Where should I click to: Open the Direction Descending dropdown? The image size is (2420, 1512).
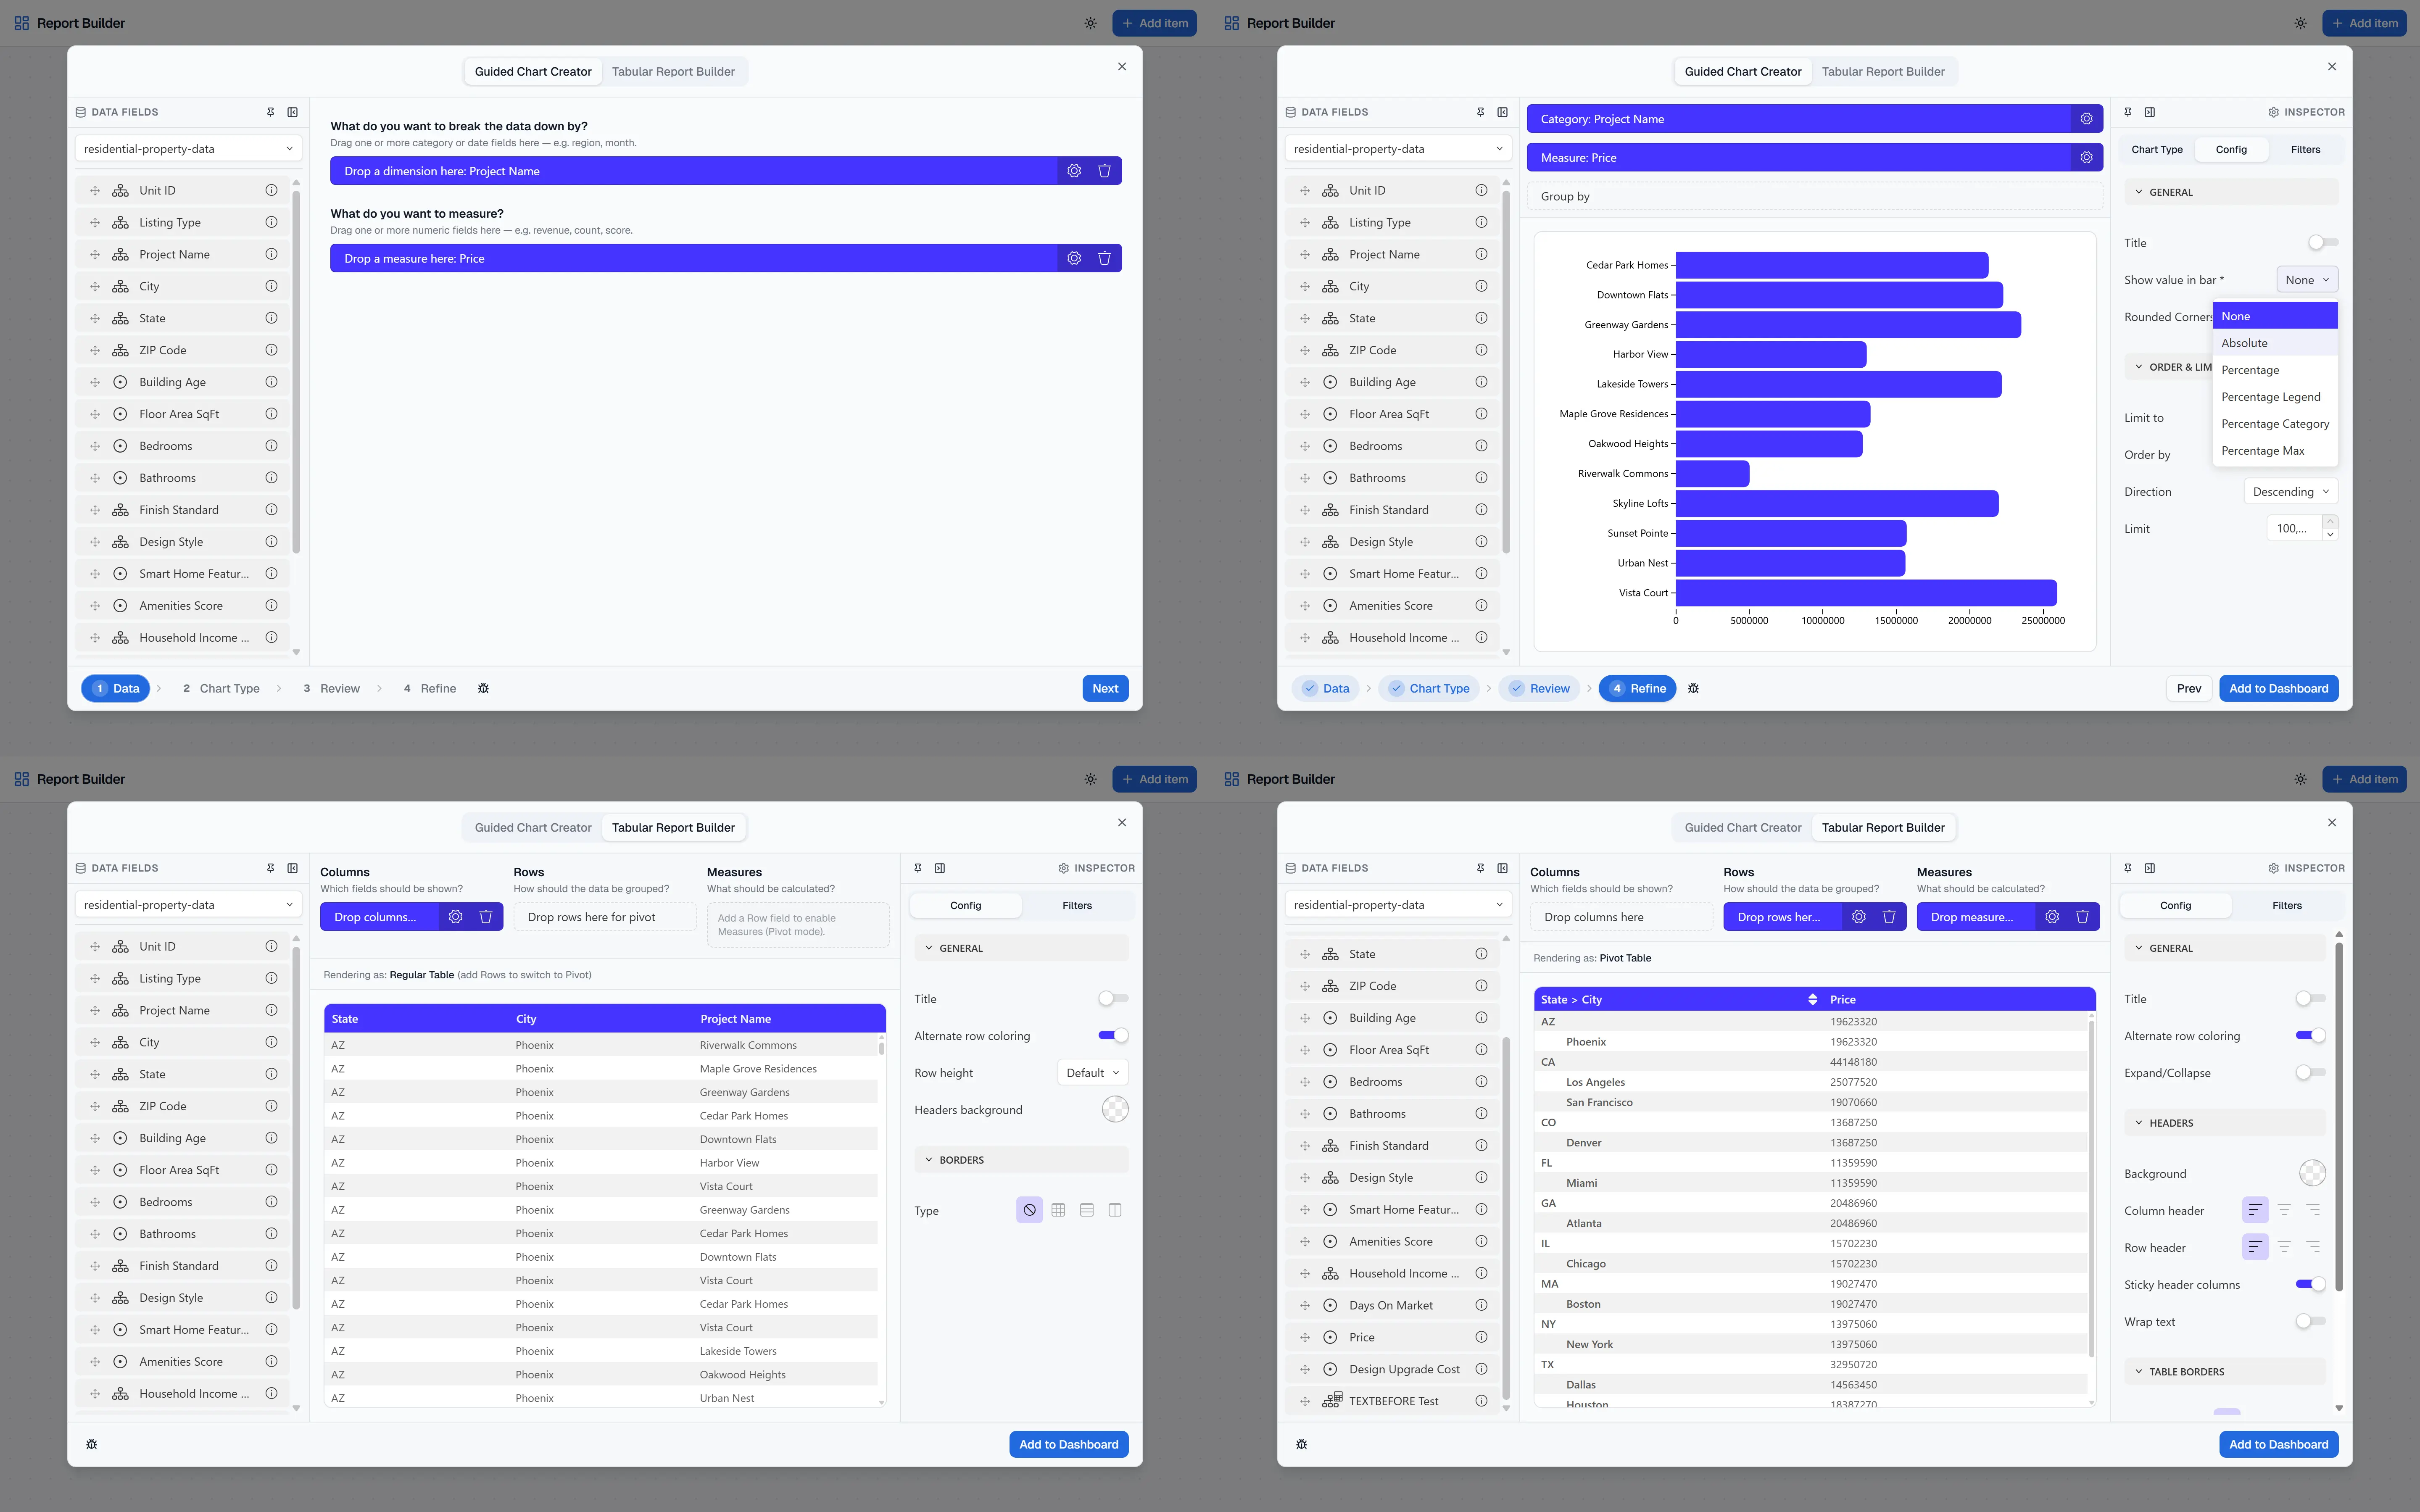[2290, 491]
